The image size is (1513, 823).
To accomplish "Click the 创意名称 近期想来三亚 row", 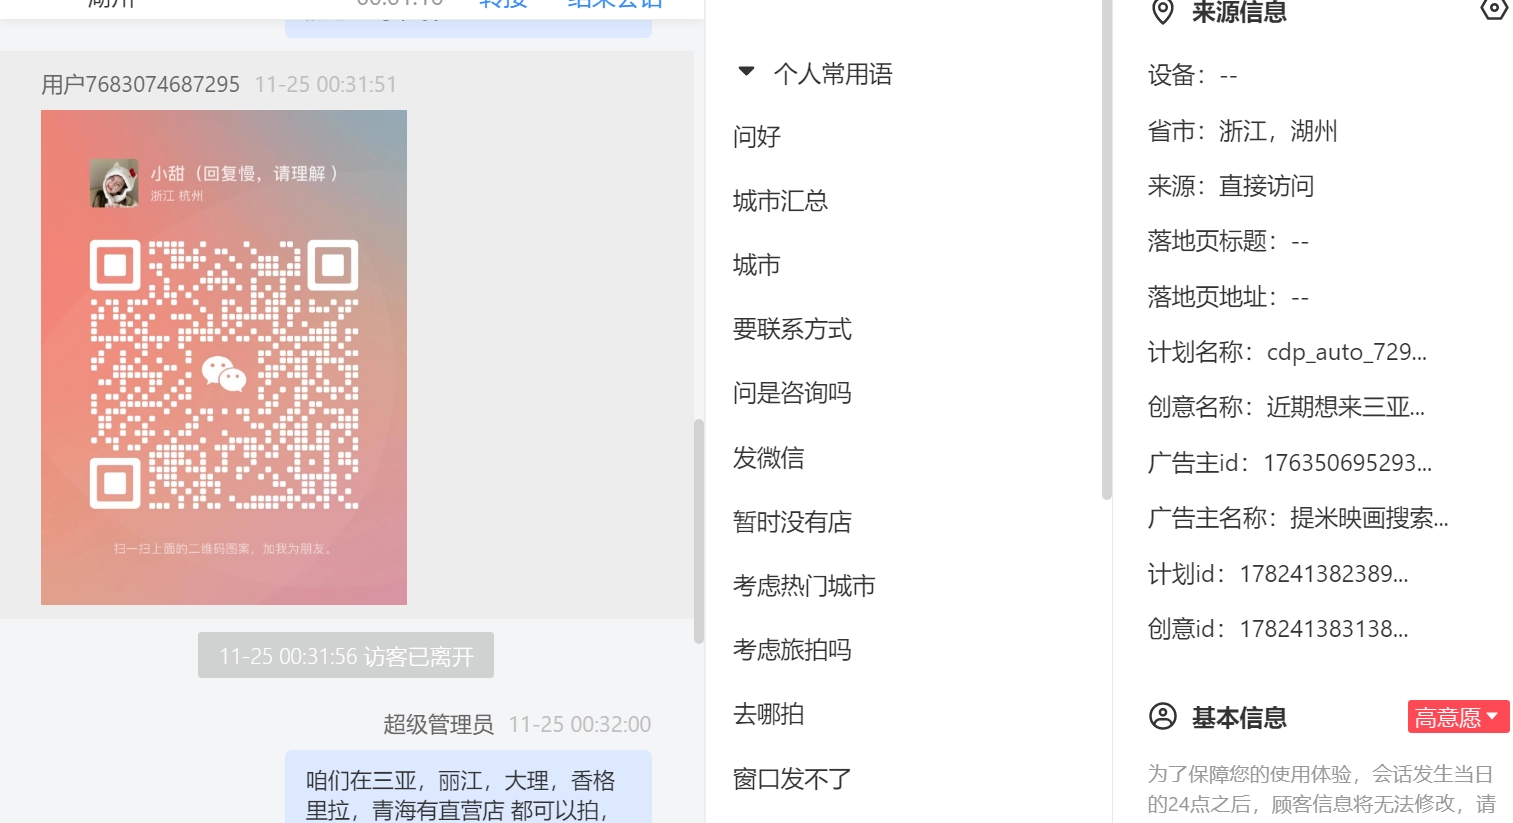I will tap(1287, 407).
